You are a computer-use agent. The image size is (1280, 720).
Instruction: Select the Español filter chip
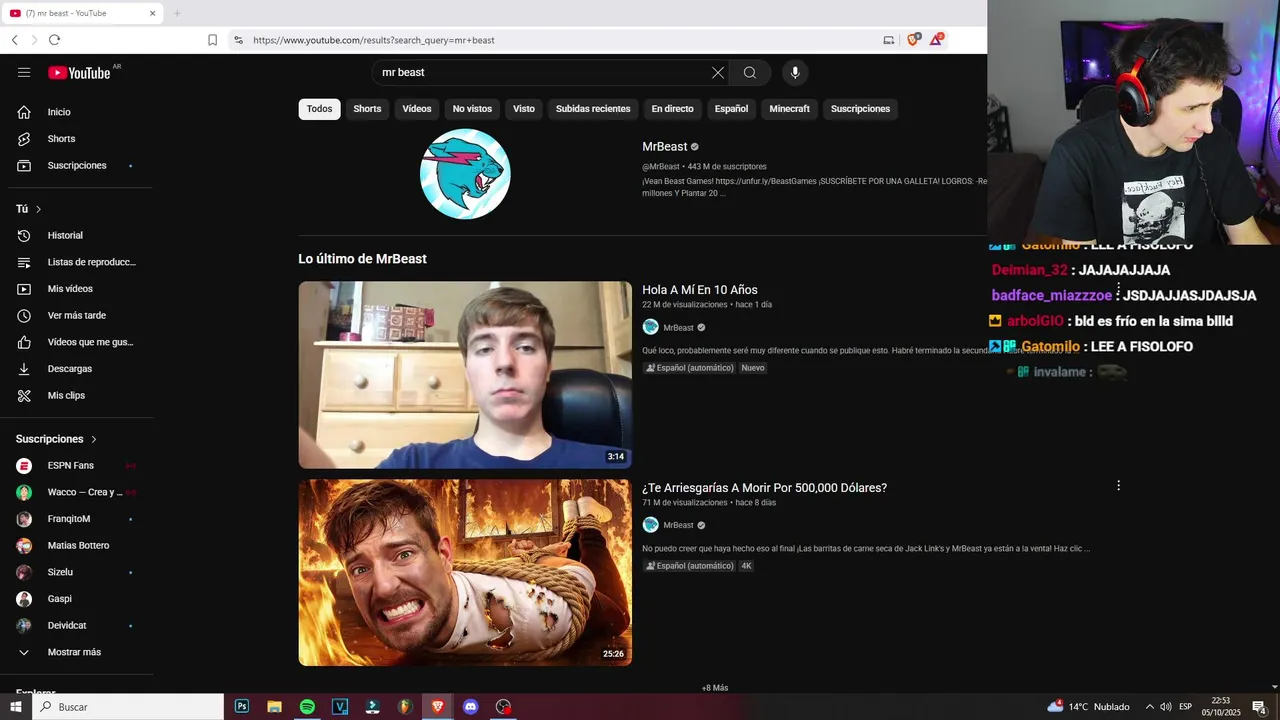pyautogui.click(x=731, y=109)
